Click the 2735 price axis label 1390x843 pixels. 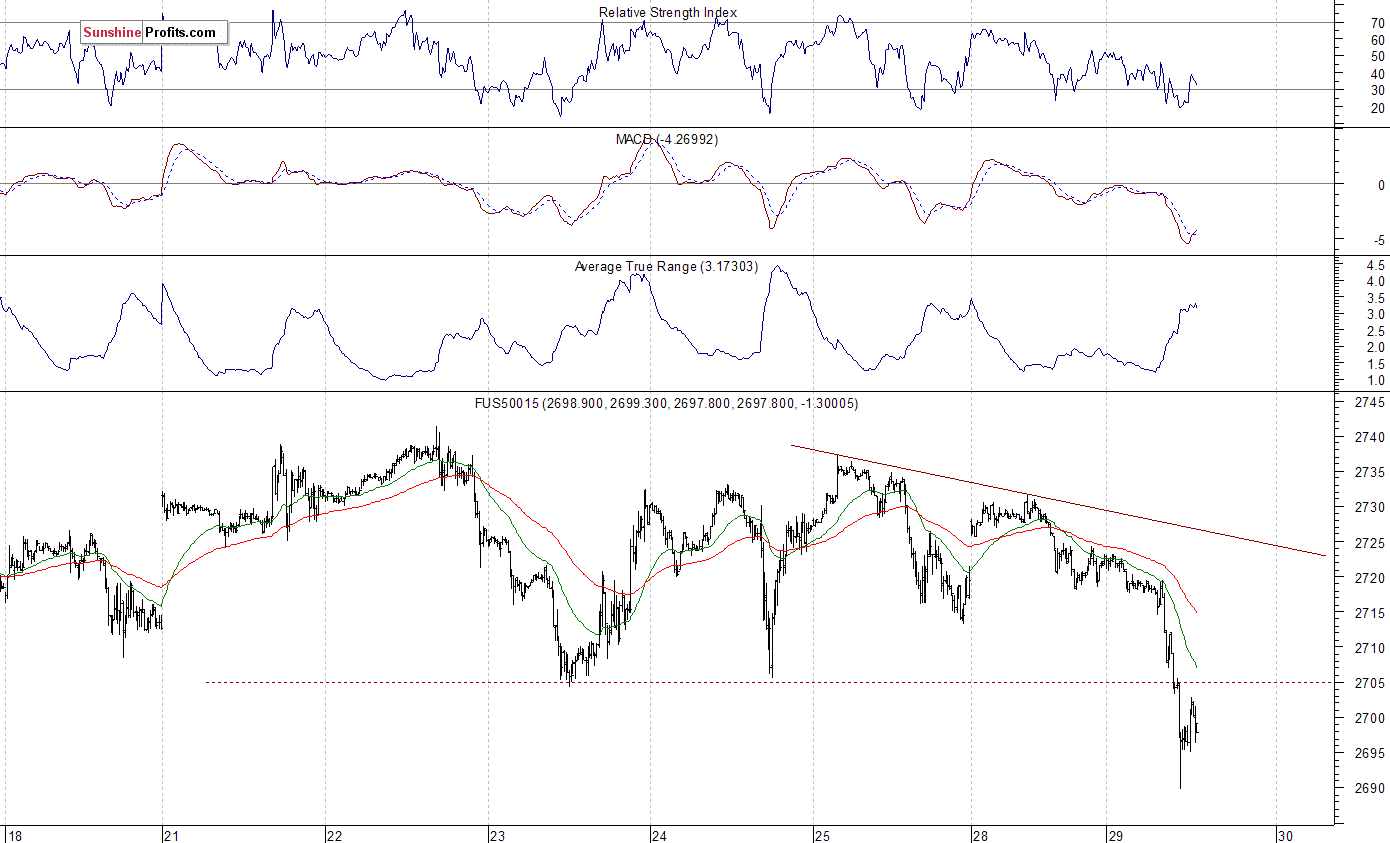coord(1371,473)
